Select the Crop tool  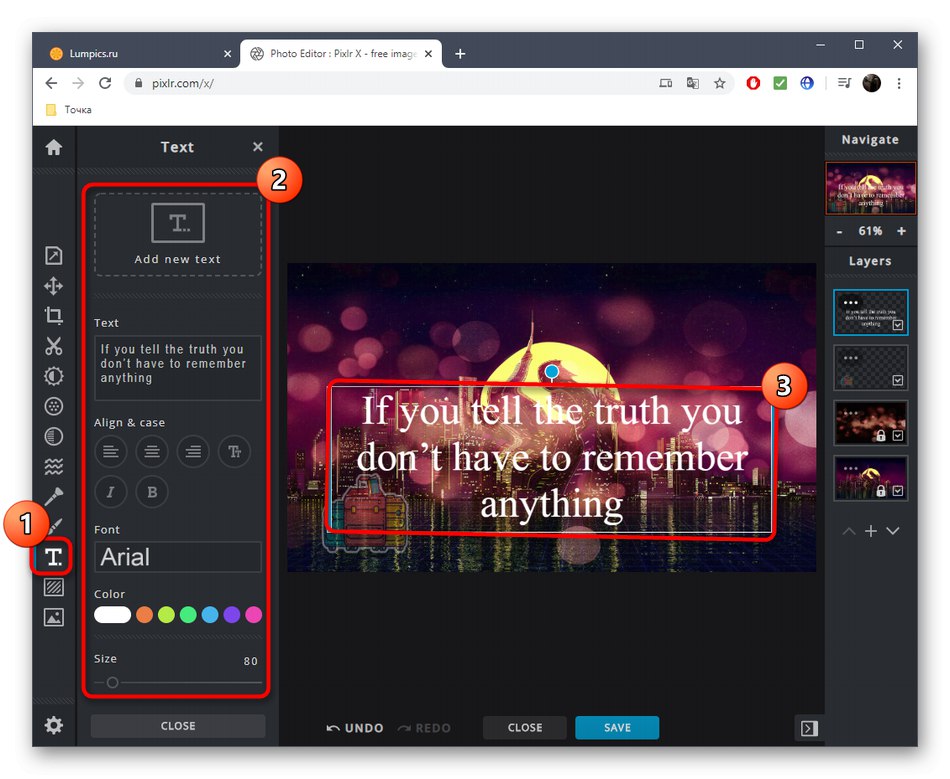53,316
